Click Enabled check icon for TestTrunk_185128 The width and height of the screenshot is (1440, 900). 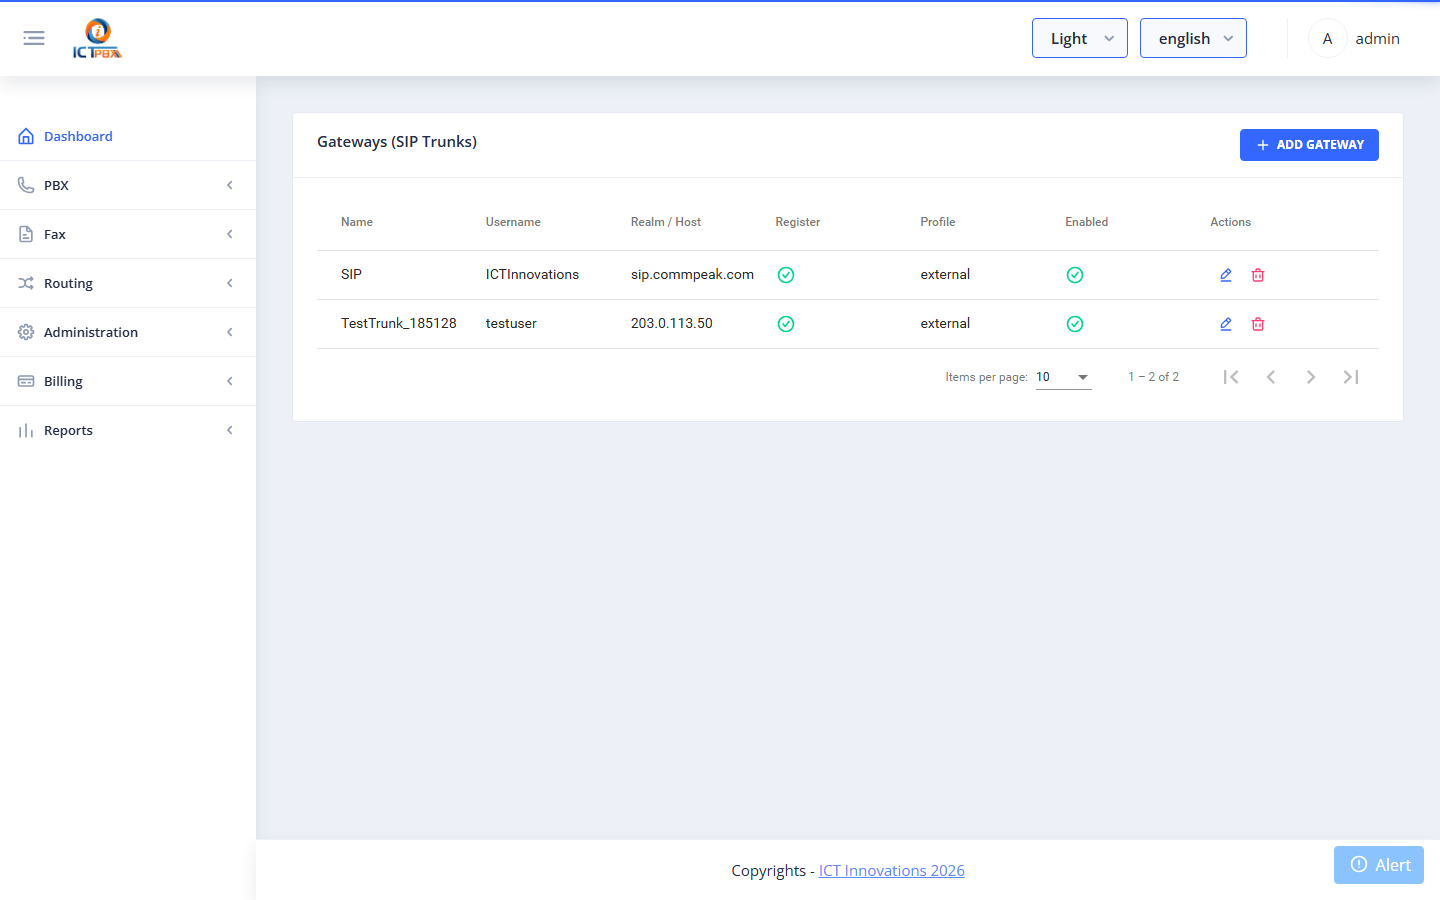[x=1075, y=324]
